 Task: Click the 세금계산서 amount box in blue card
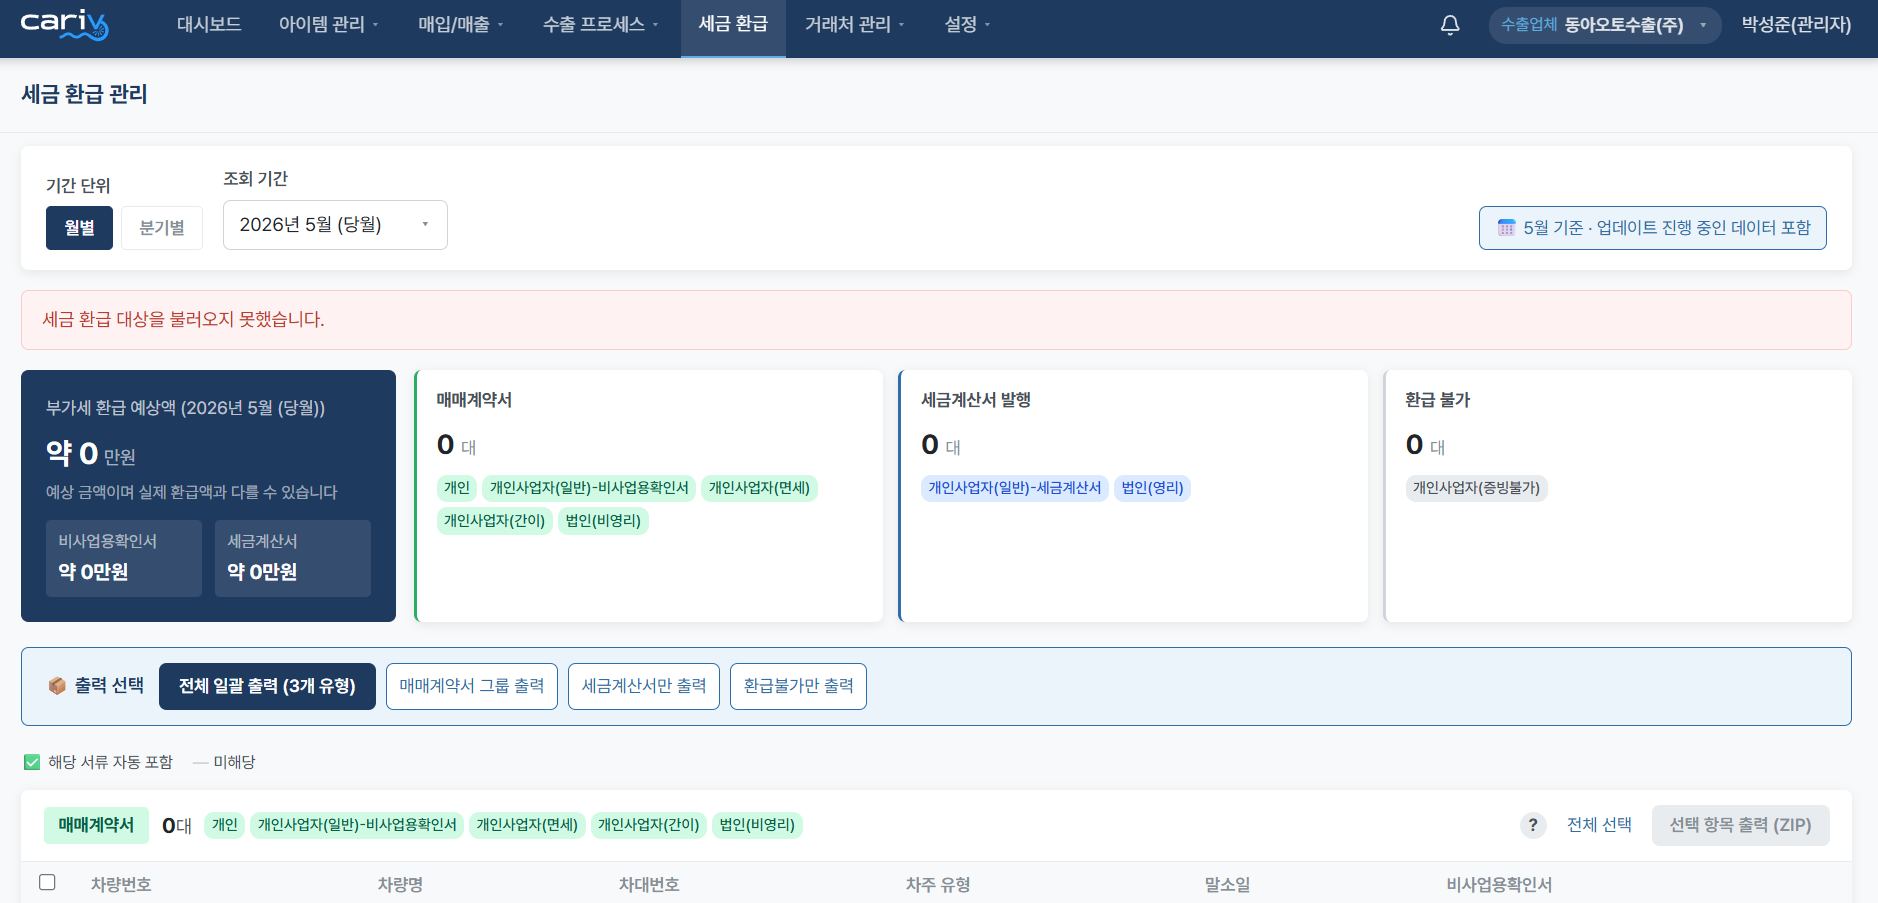click(293, 558)
